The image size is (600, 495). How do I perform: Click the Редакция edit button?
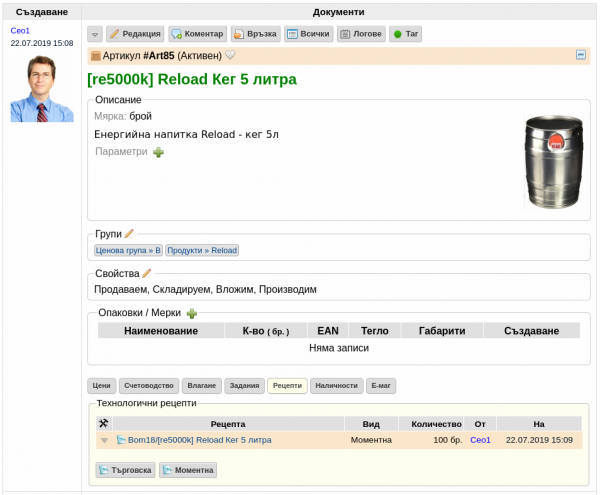[x=135, y=34]
